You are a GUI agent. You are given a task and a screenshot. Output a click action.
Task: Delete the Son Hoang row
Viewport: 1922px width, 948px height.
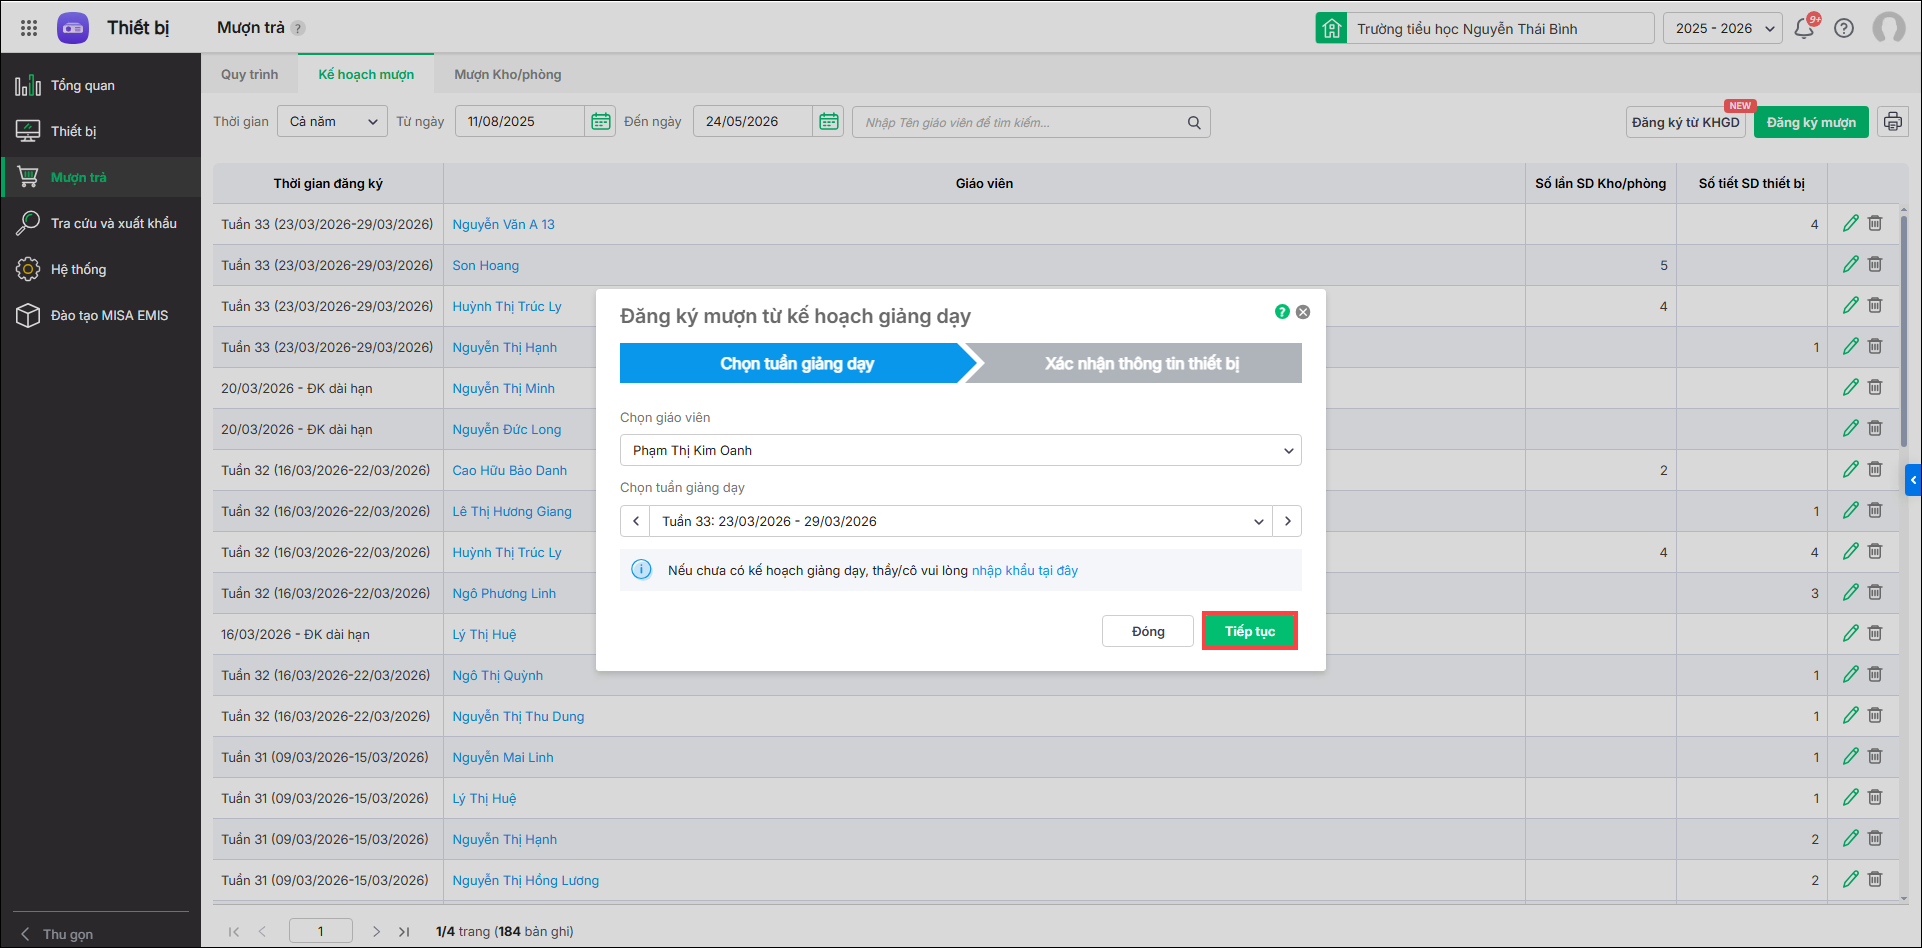[1875, 265]
